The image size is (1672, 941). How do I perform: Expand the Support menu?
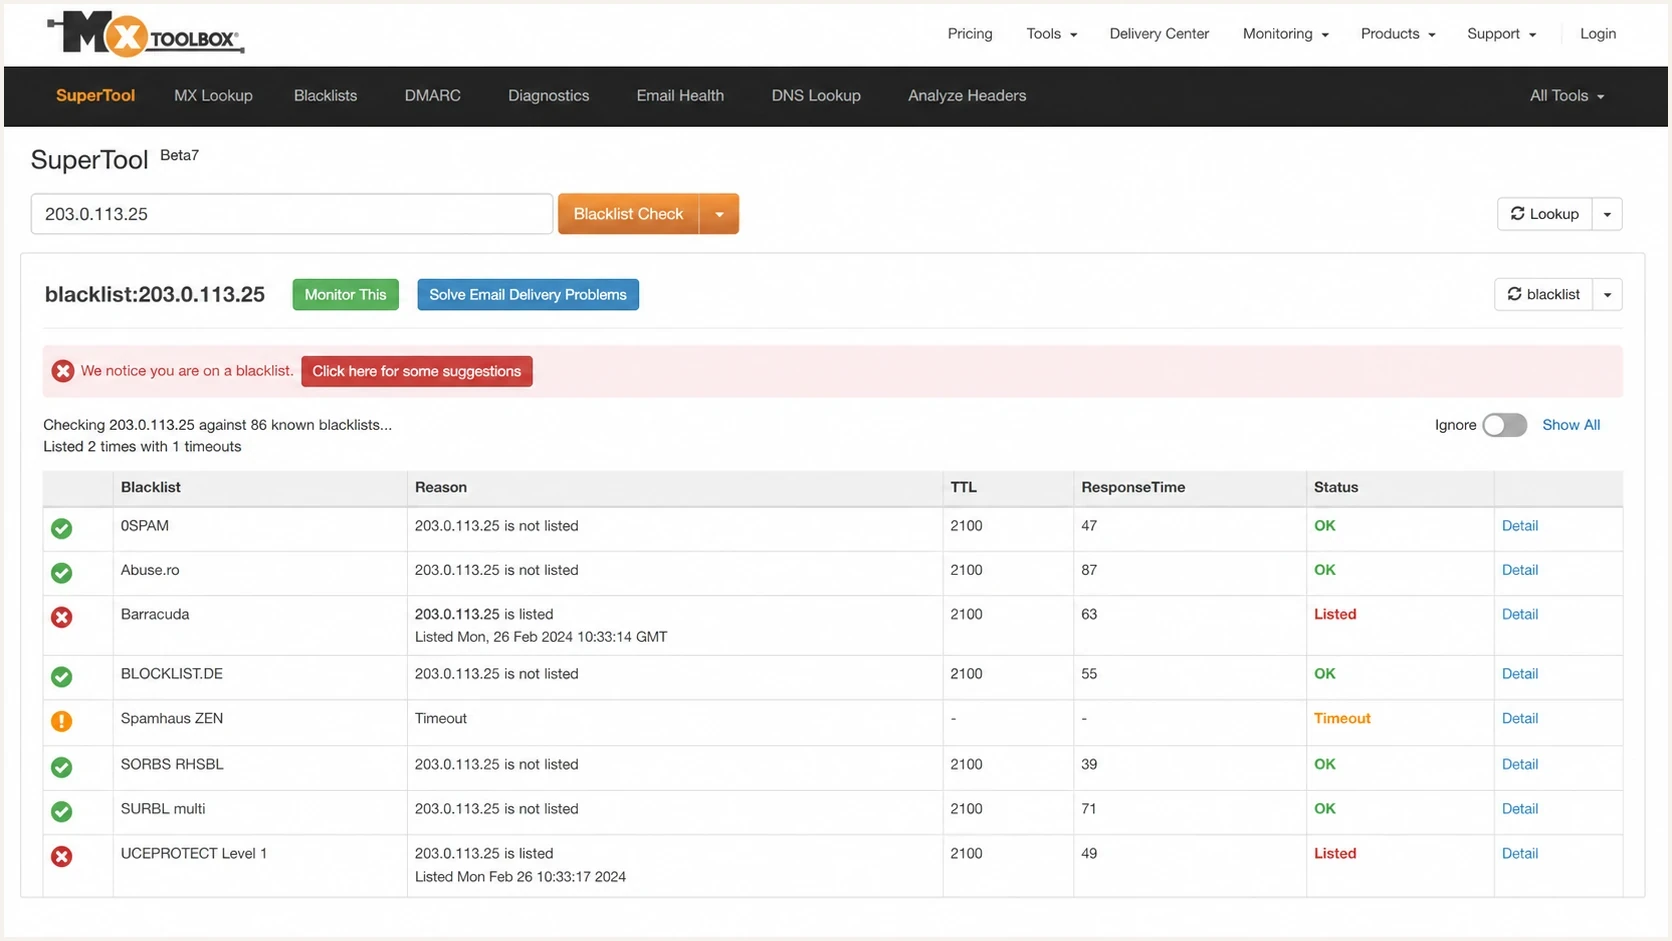(x=1501, y=34)
